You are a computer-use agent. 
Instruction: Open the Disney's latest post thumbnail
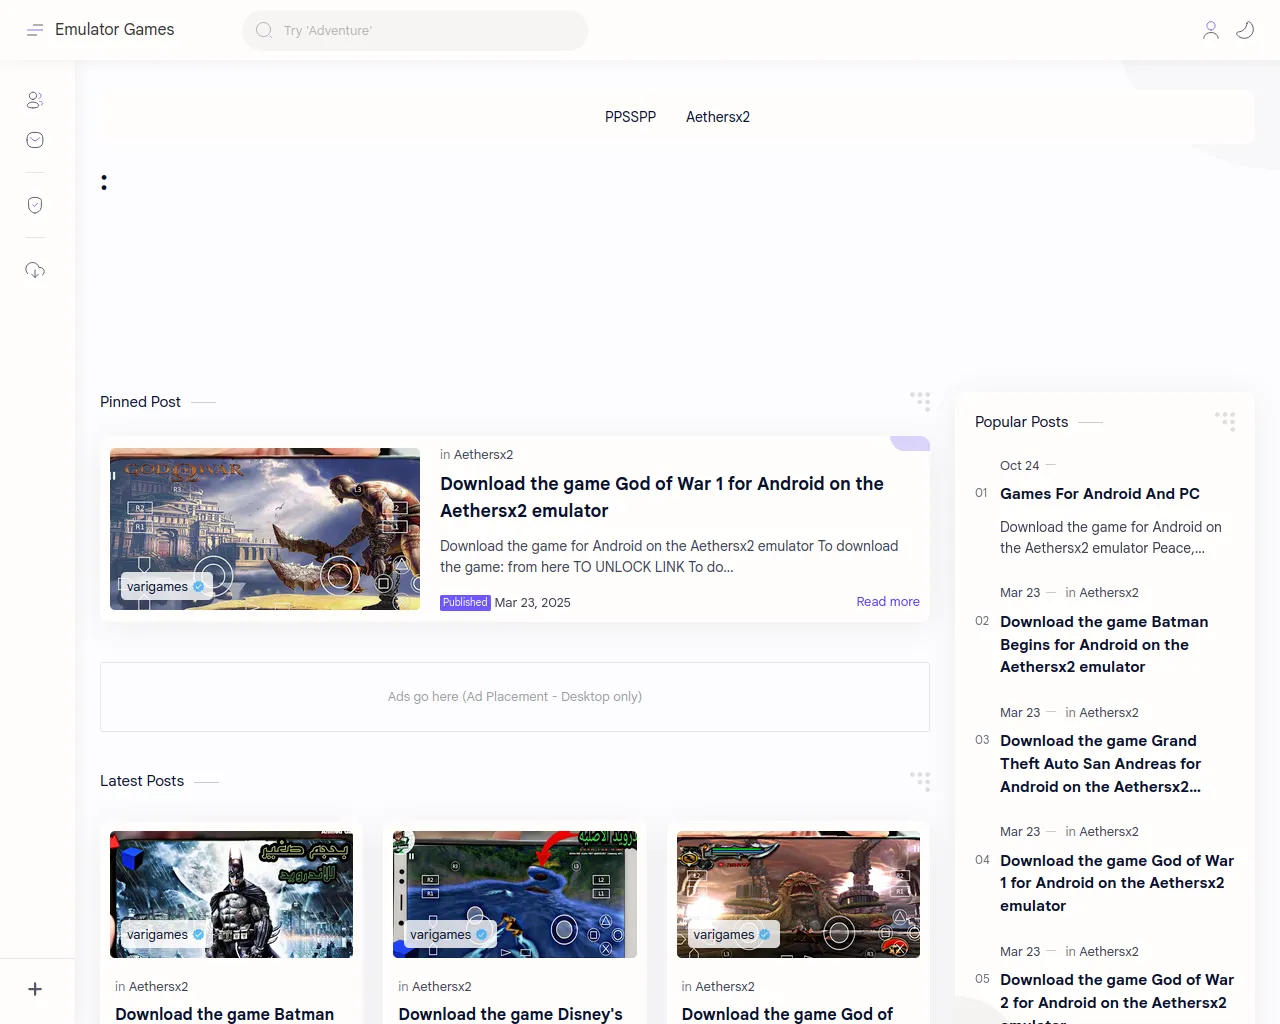(515, 894)
